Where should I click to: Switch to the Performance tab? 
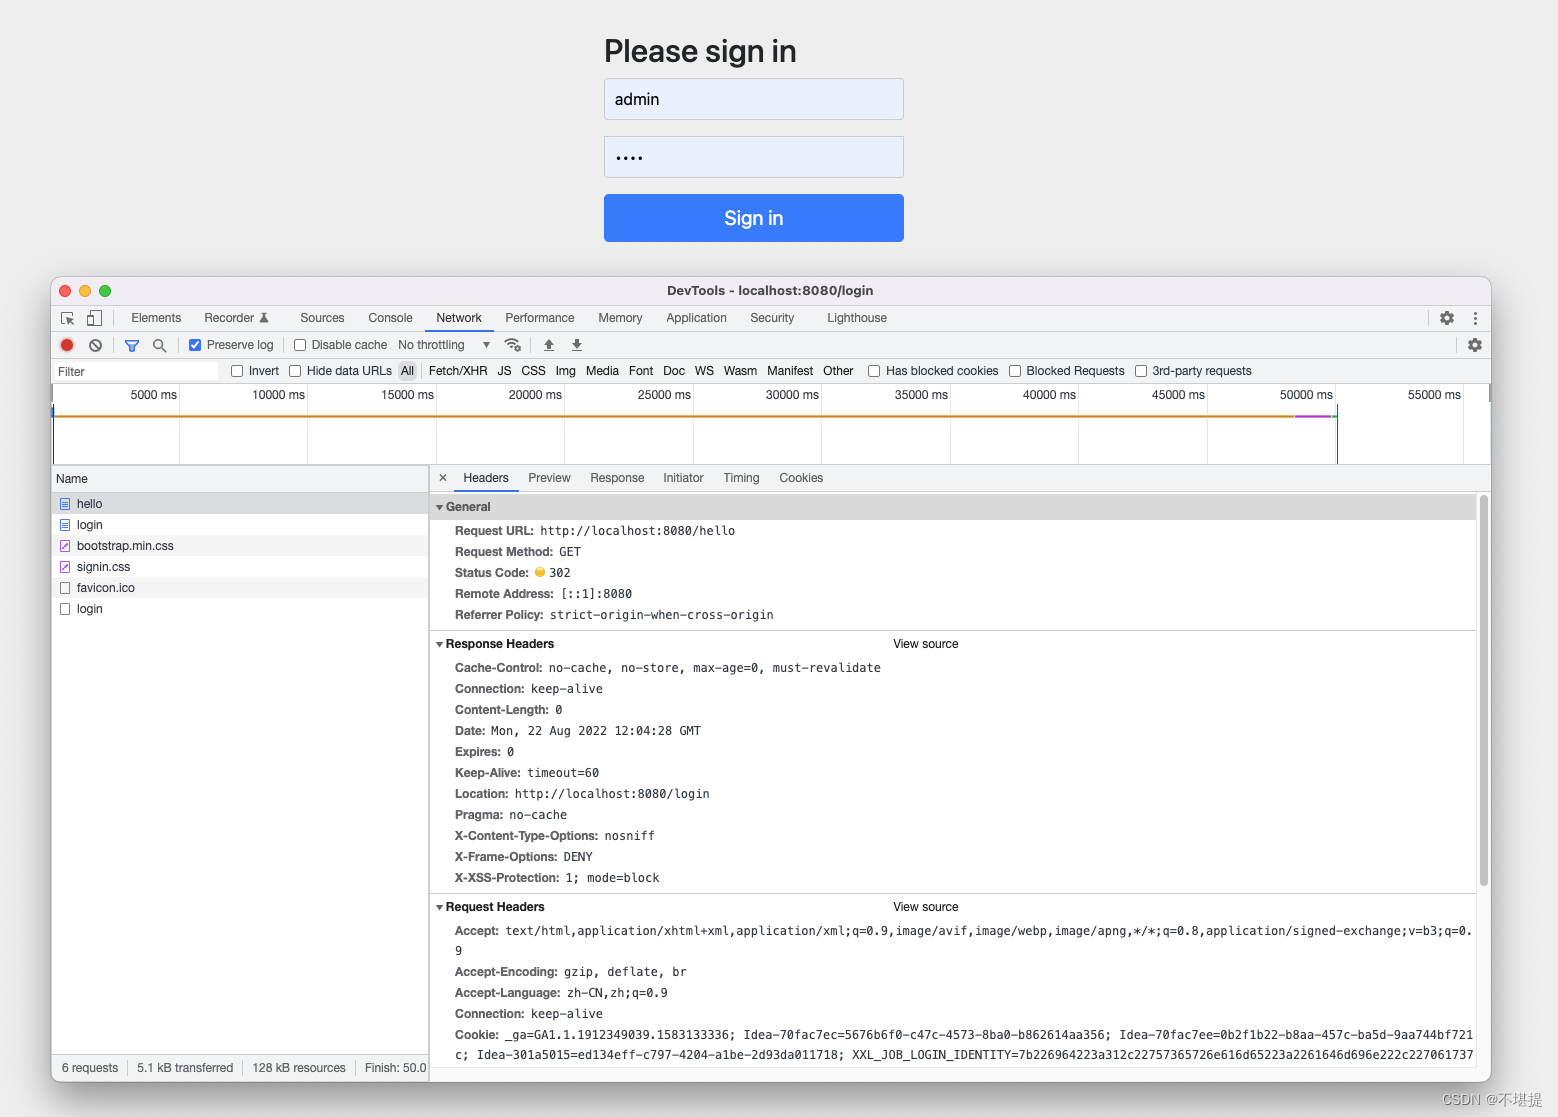coord(540,318)
